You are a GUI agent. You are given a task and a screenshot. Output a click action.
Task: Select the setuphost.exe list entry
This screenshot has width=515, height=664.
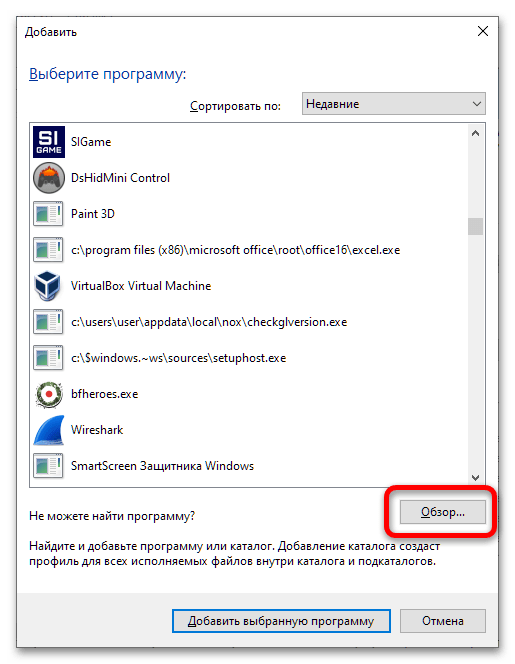pos(250,358)
